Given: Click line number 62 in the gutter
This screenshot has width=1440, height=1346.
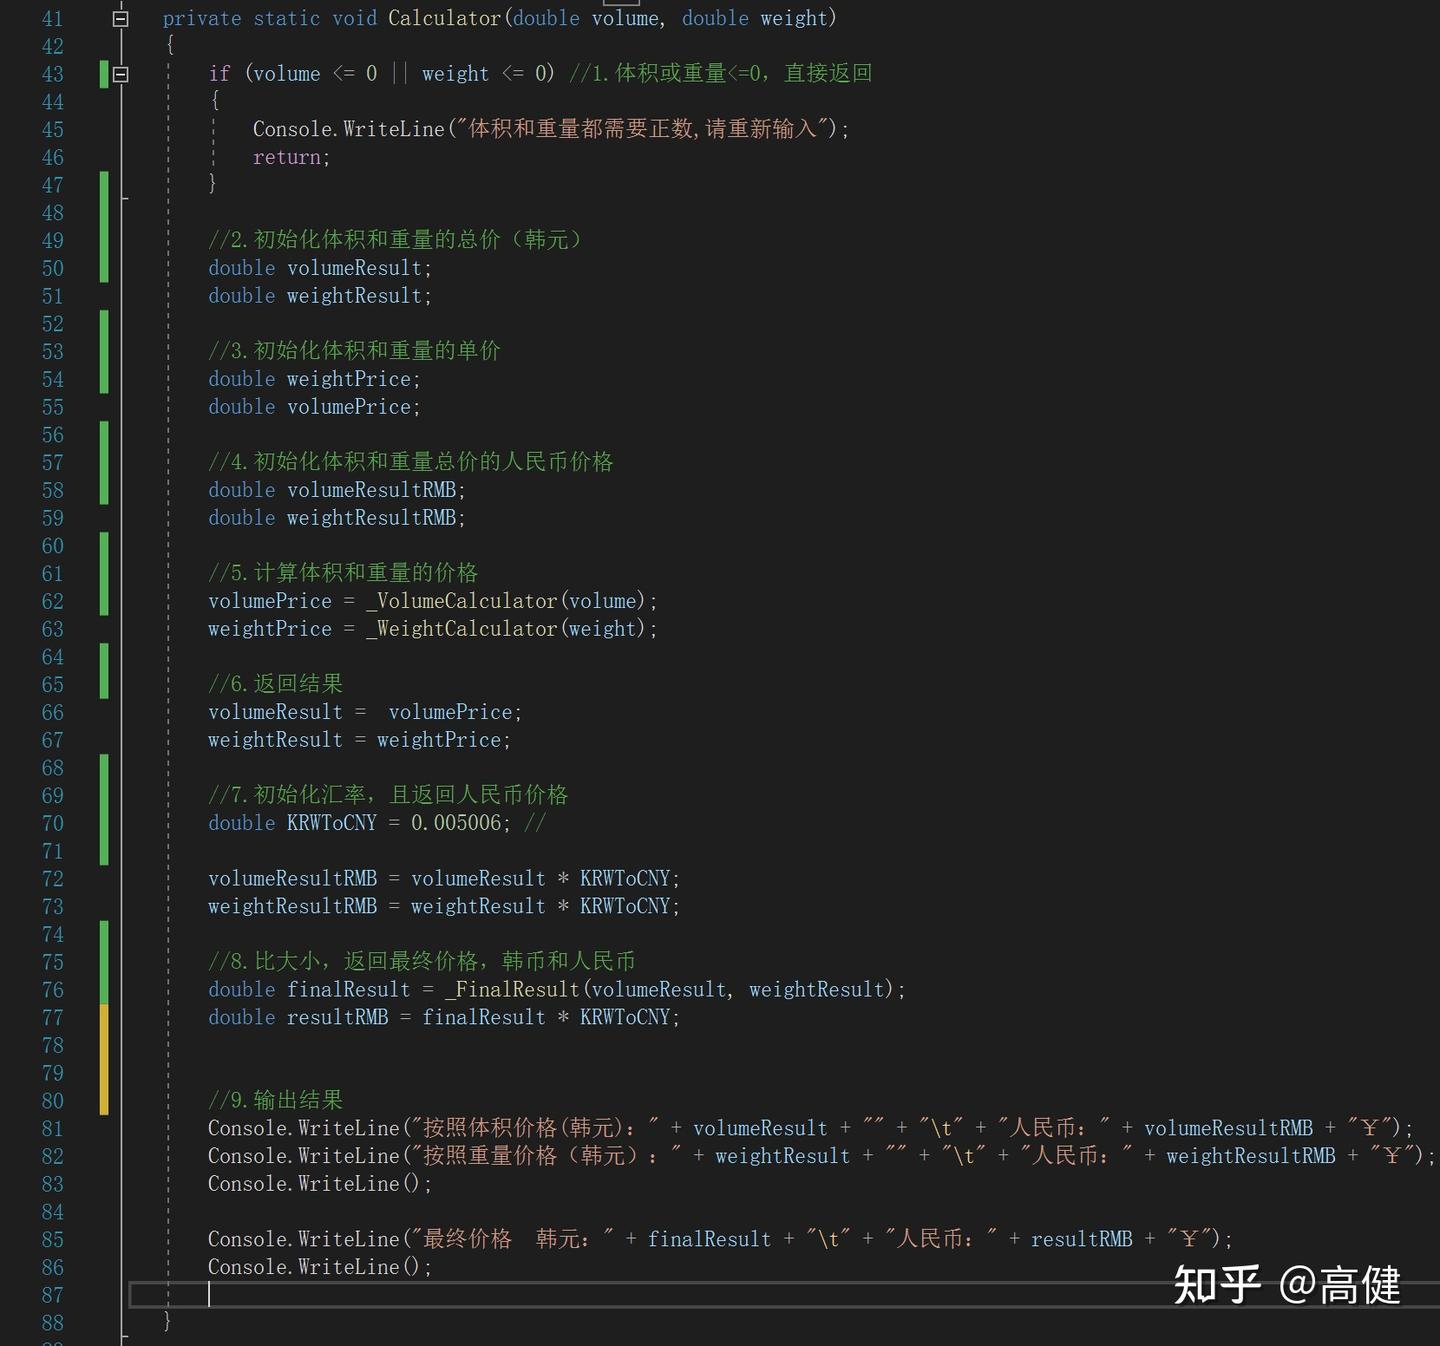Looking at the screenshot, I should coord(53,602).
